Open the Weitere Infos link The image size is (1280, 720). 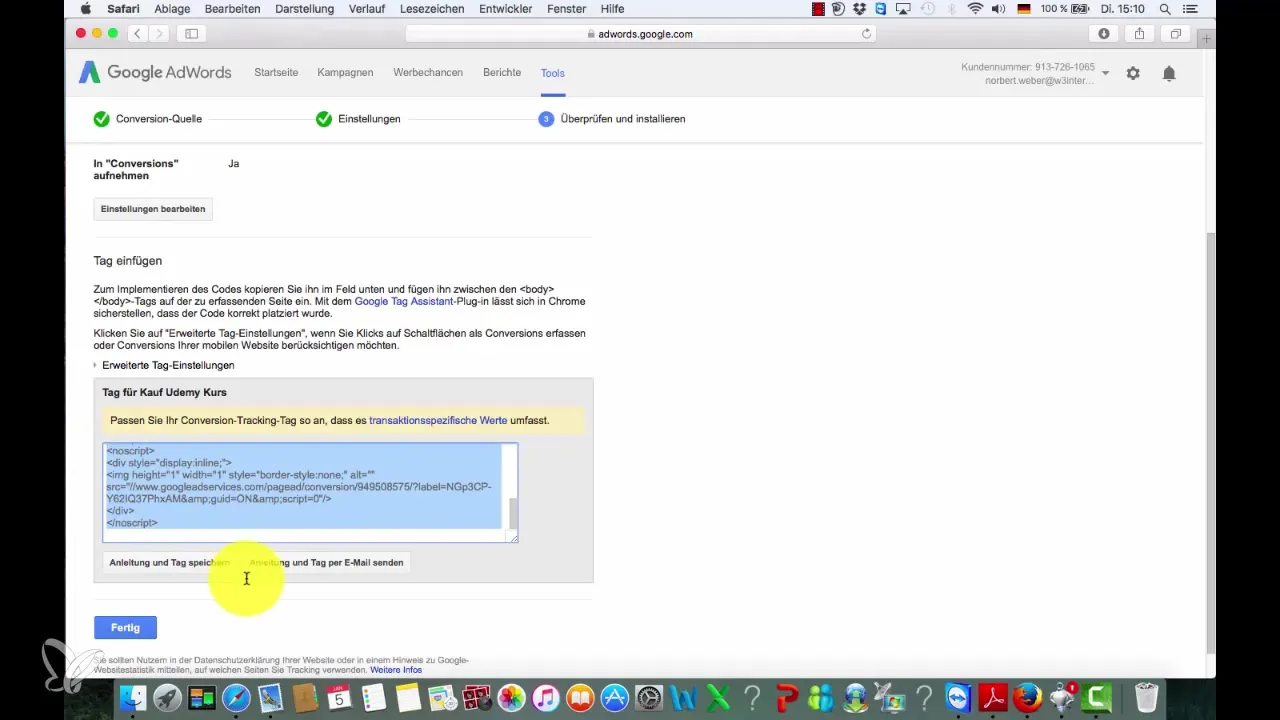(396, 670)
